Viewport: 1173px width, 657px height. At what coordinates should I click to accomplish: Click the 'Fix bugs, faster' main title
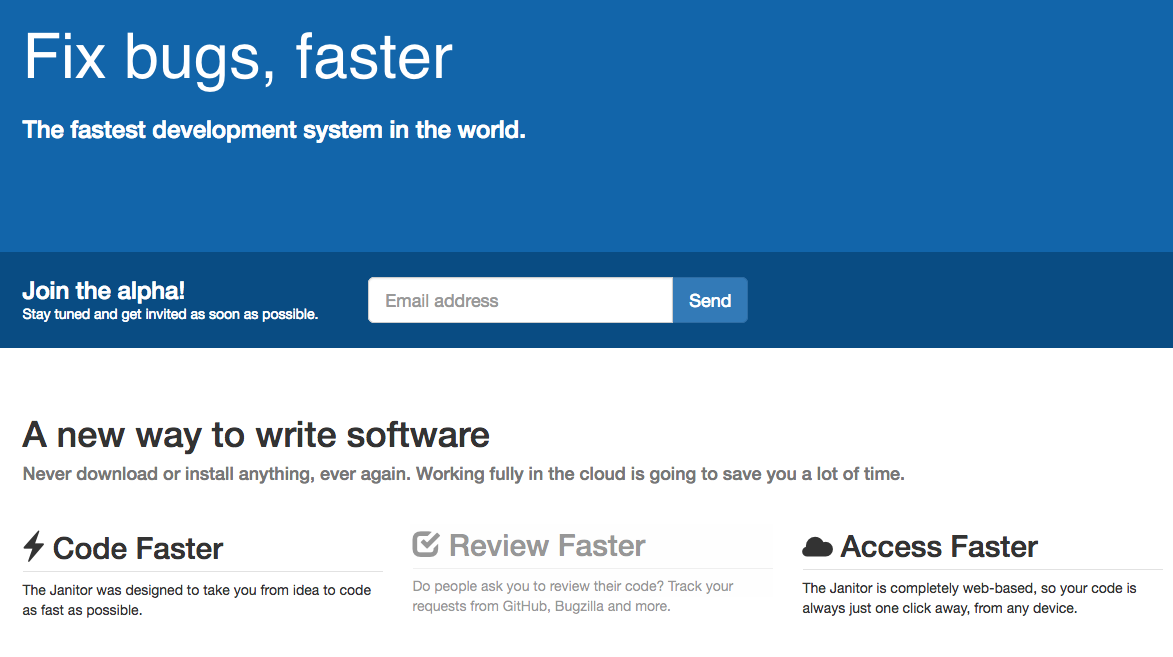(238, 57)
